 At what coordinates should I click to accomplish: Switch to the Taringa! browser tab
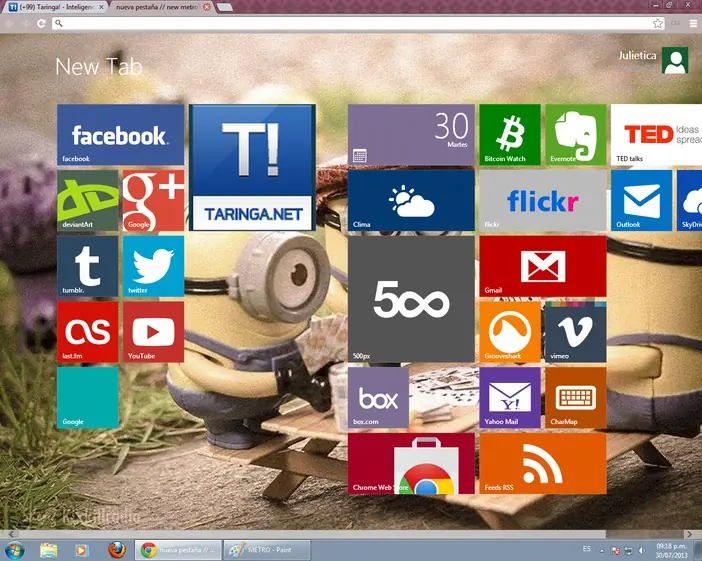(56, 7)
